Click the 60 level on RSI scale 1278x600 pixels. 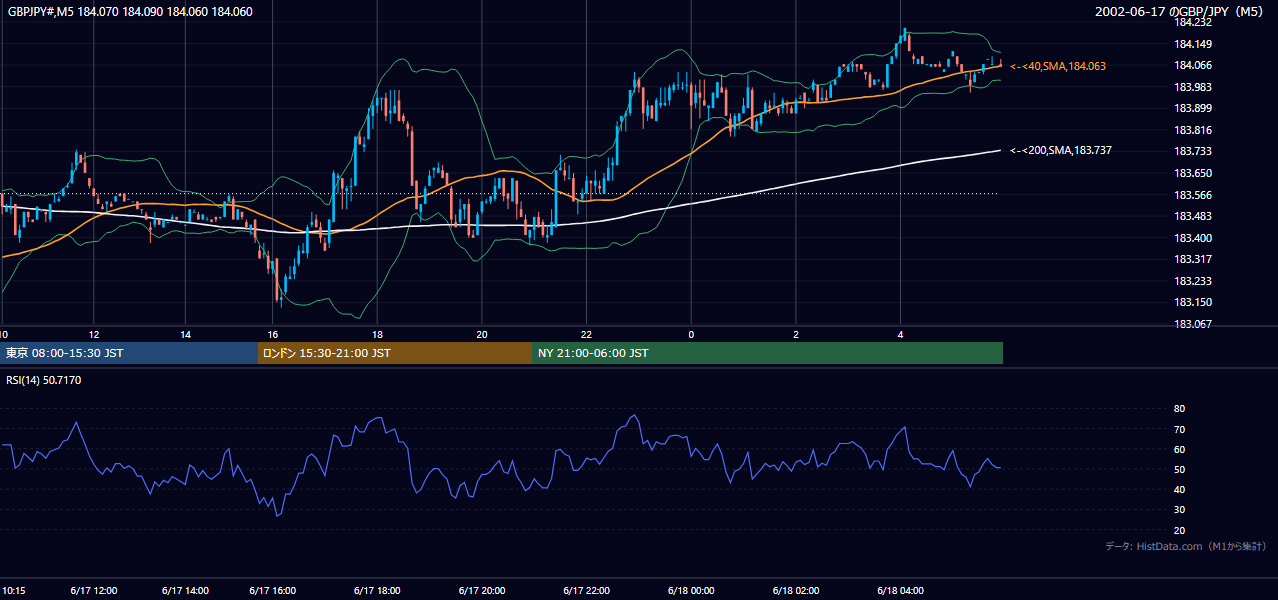click(1179, 449)
